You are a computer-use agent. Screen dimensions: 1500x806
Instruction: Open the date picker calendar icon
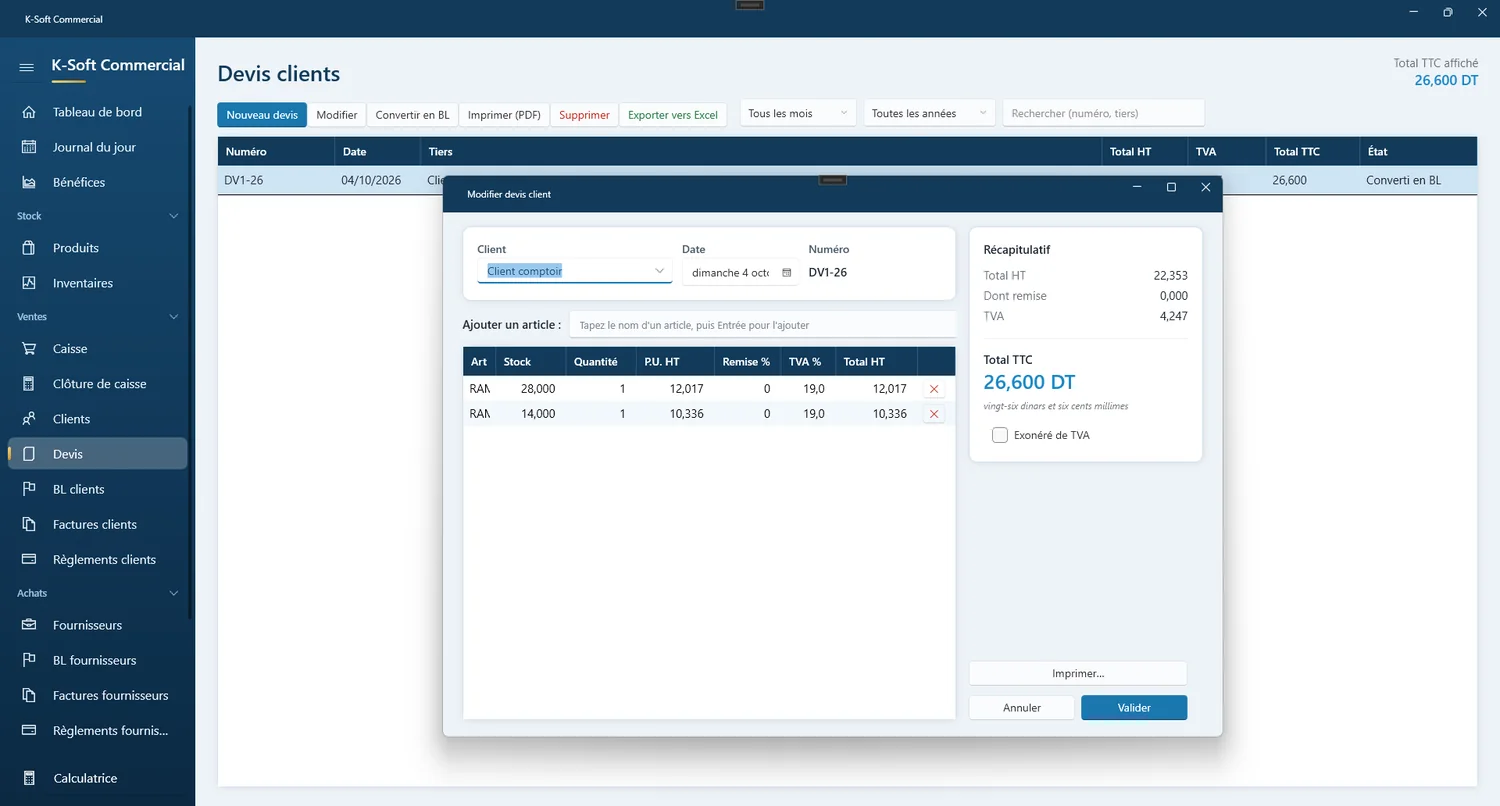click(x=787, y=272)
